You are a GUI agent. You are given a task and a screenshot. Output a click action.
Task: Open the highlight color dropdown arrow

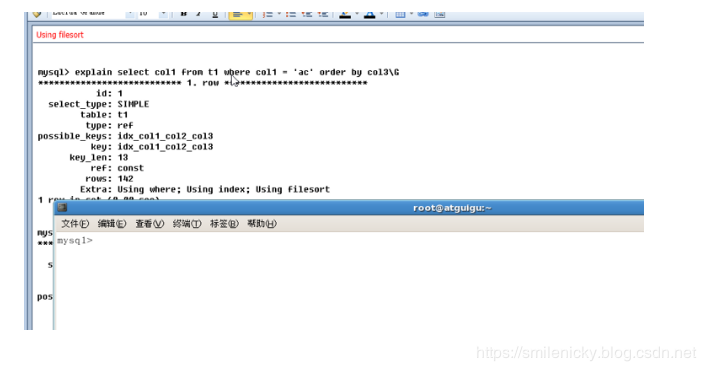coord(357,14)
